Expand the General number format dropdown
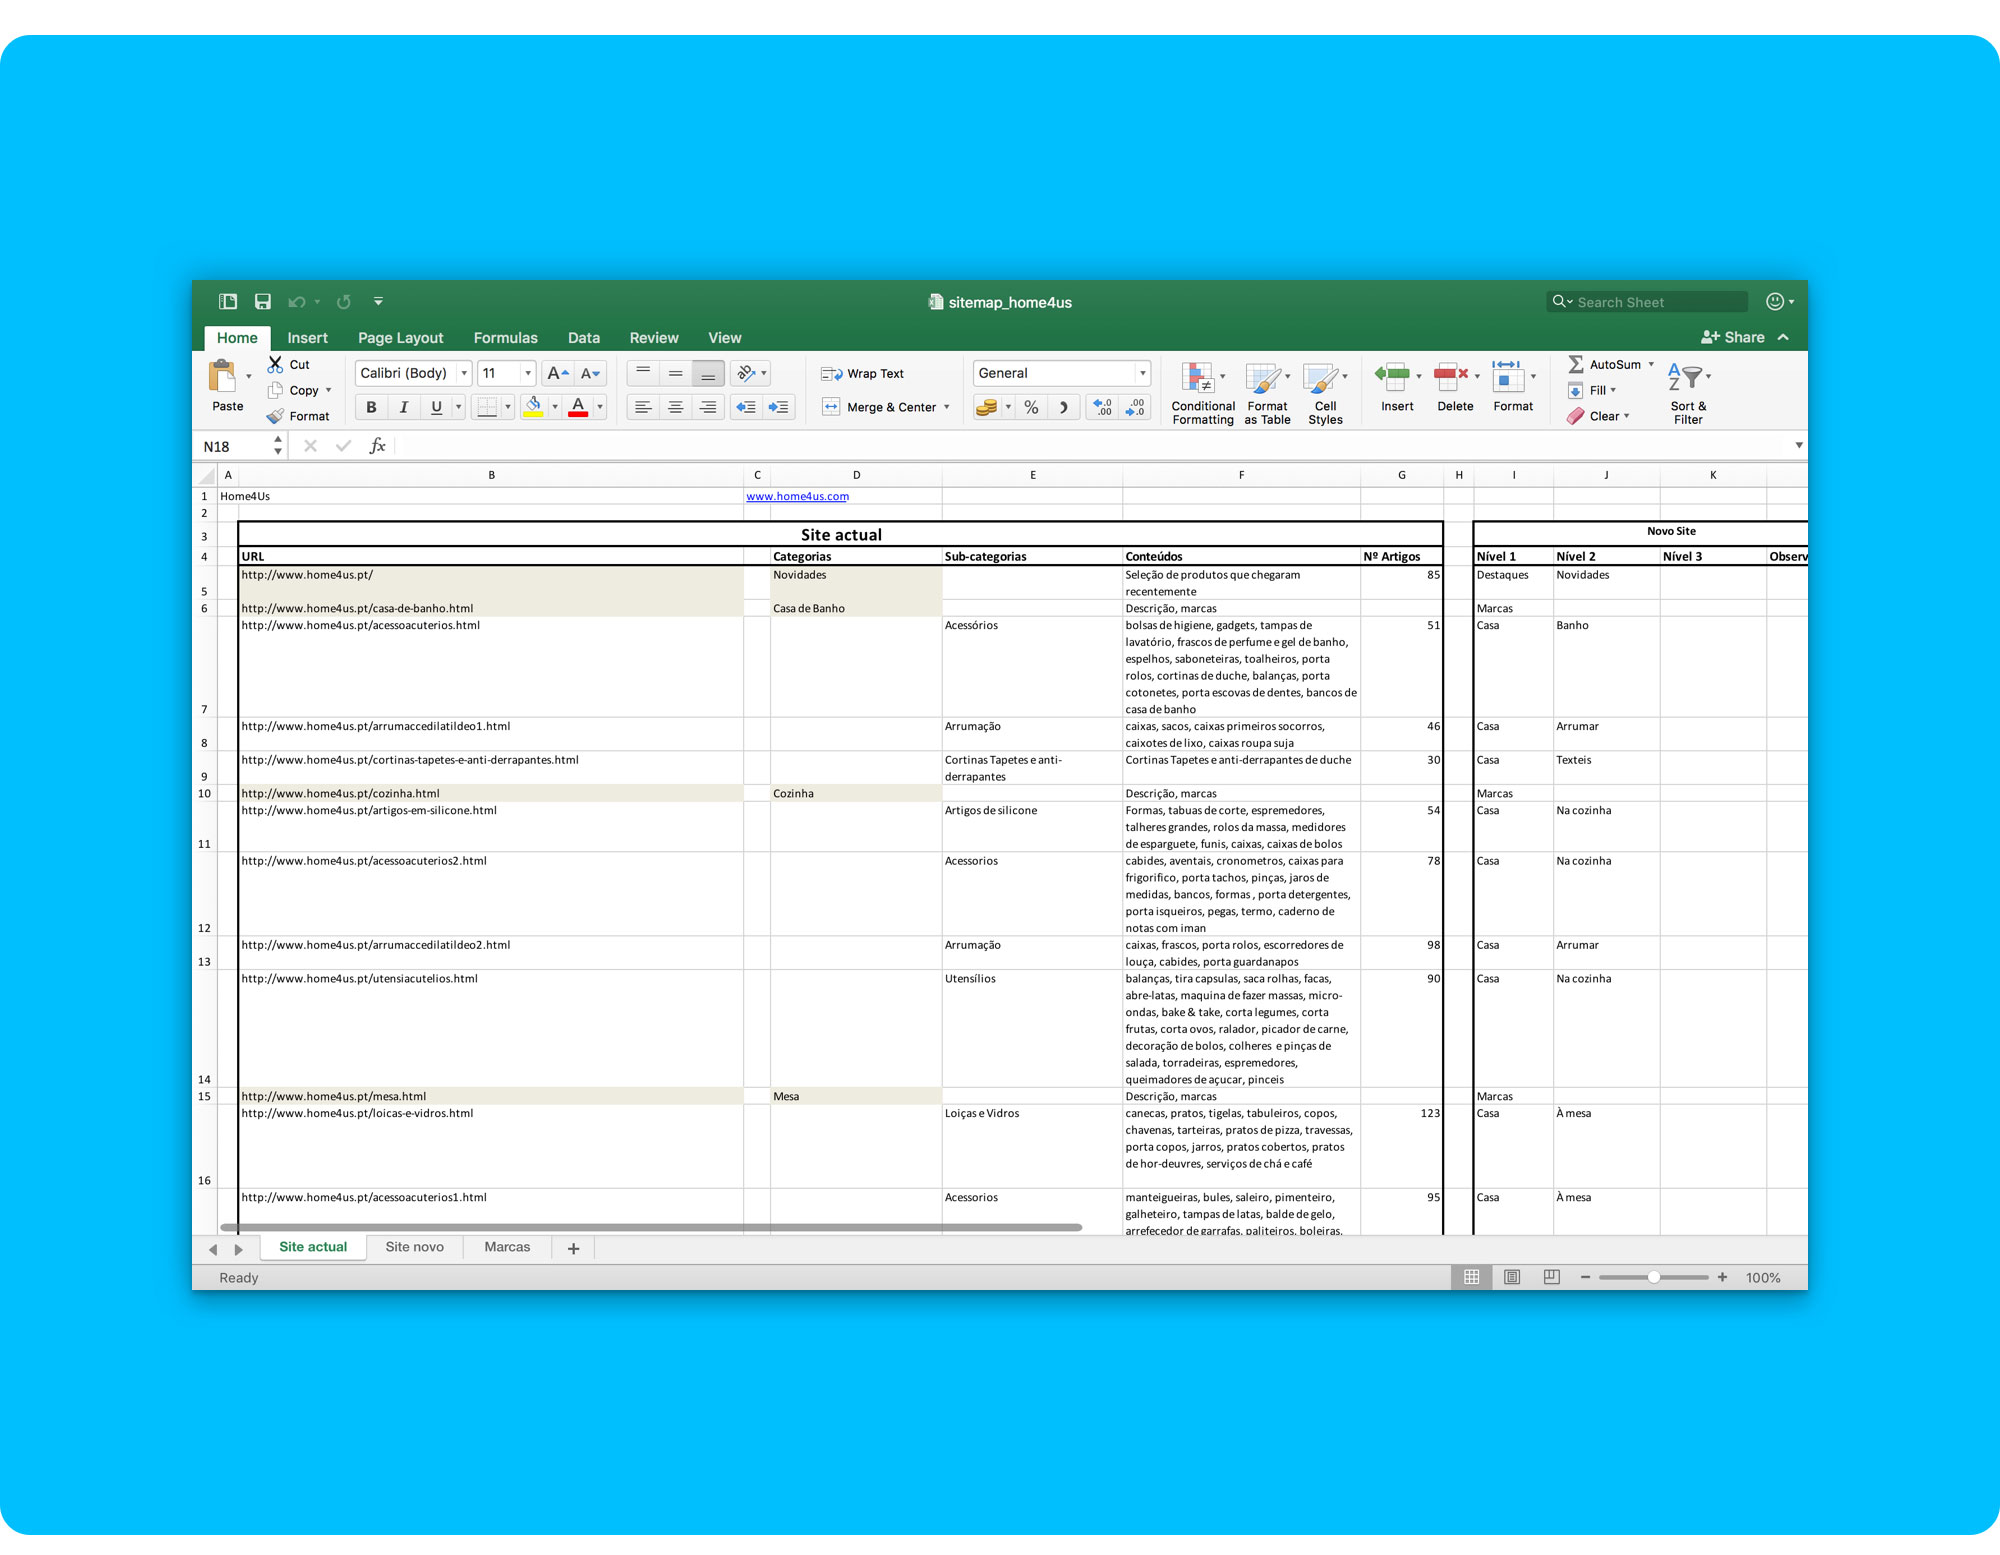 (1142, 373)
